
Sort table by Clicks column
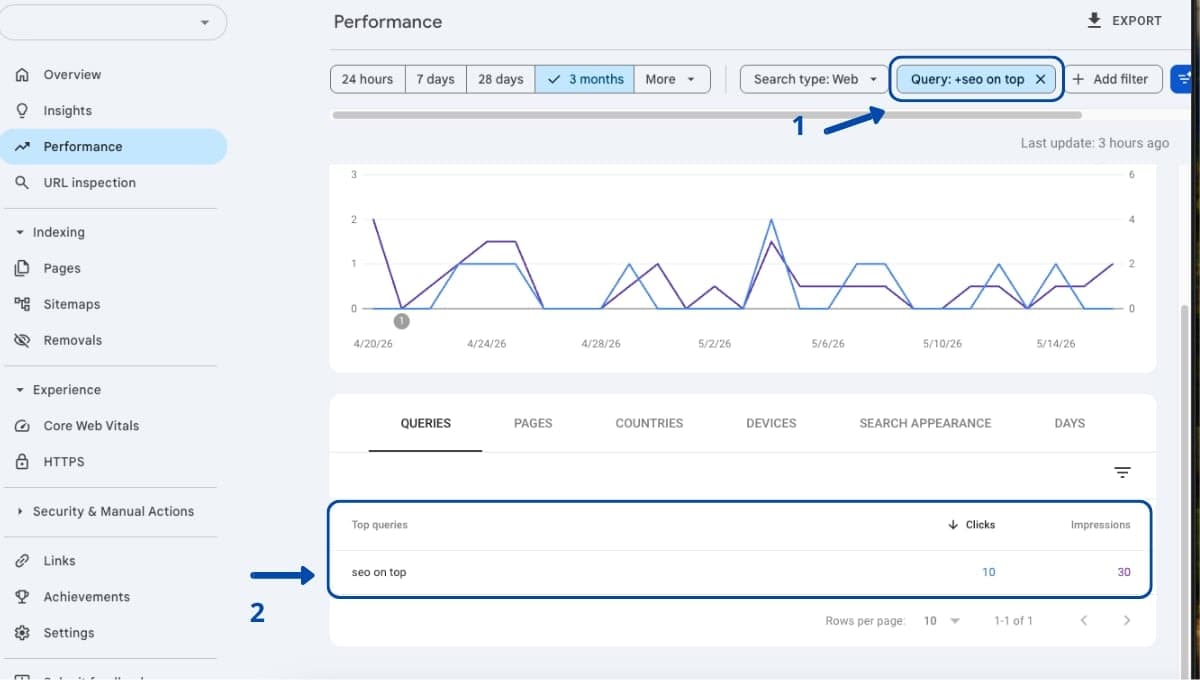971,524
